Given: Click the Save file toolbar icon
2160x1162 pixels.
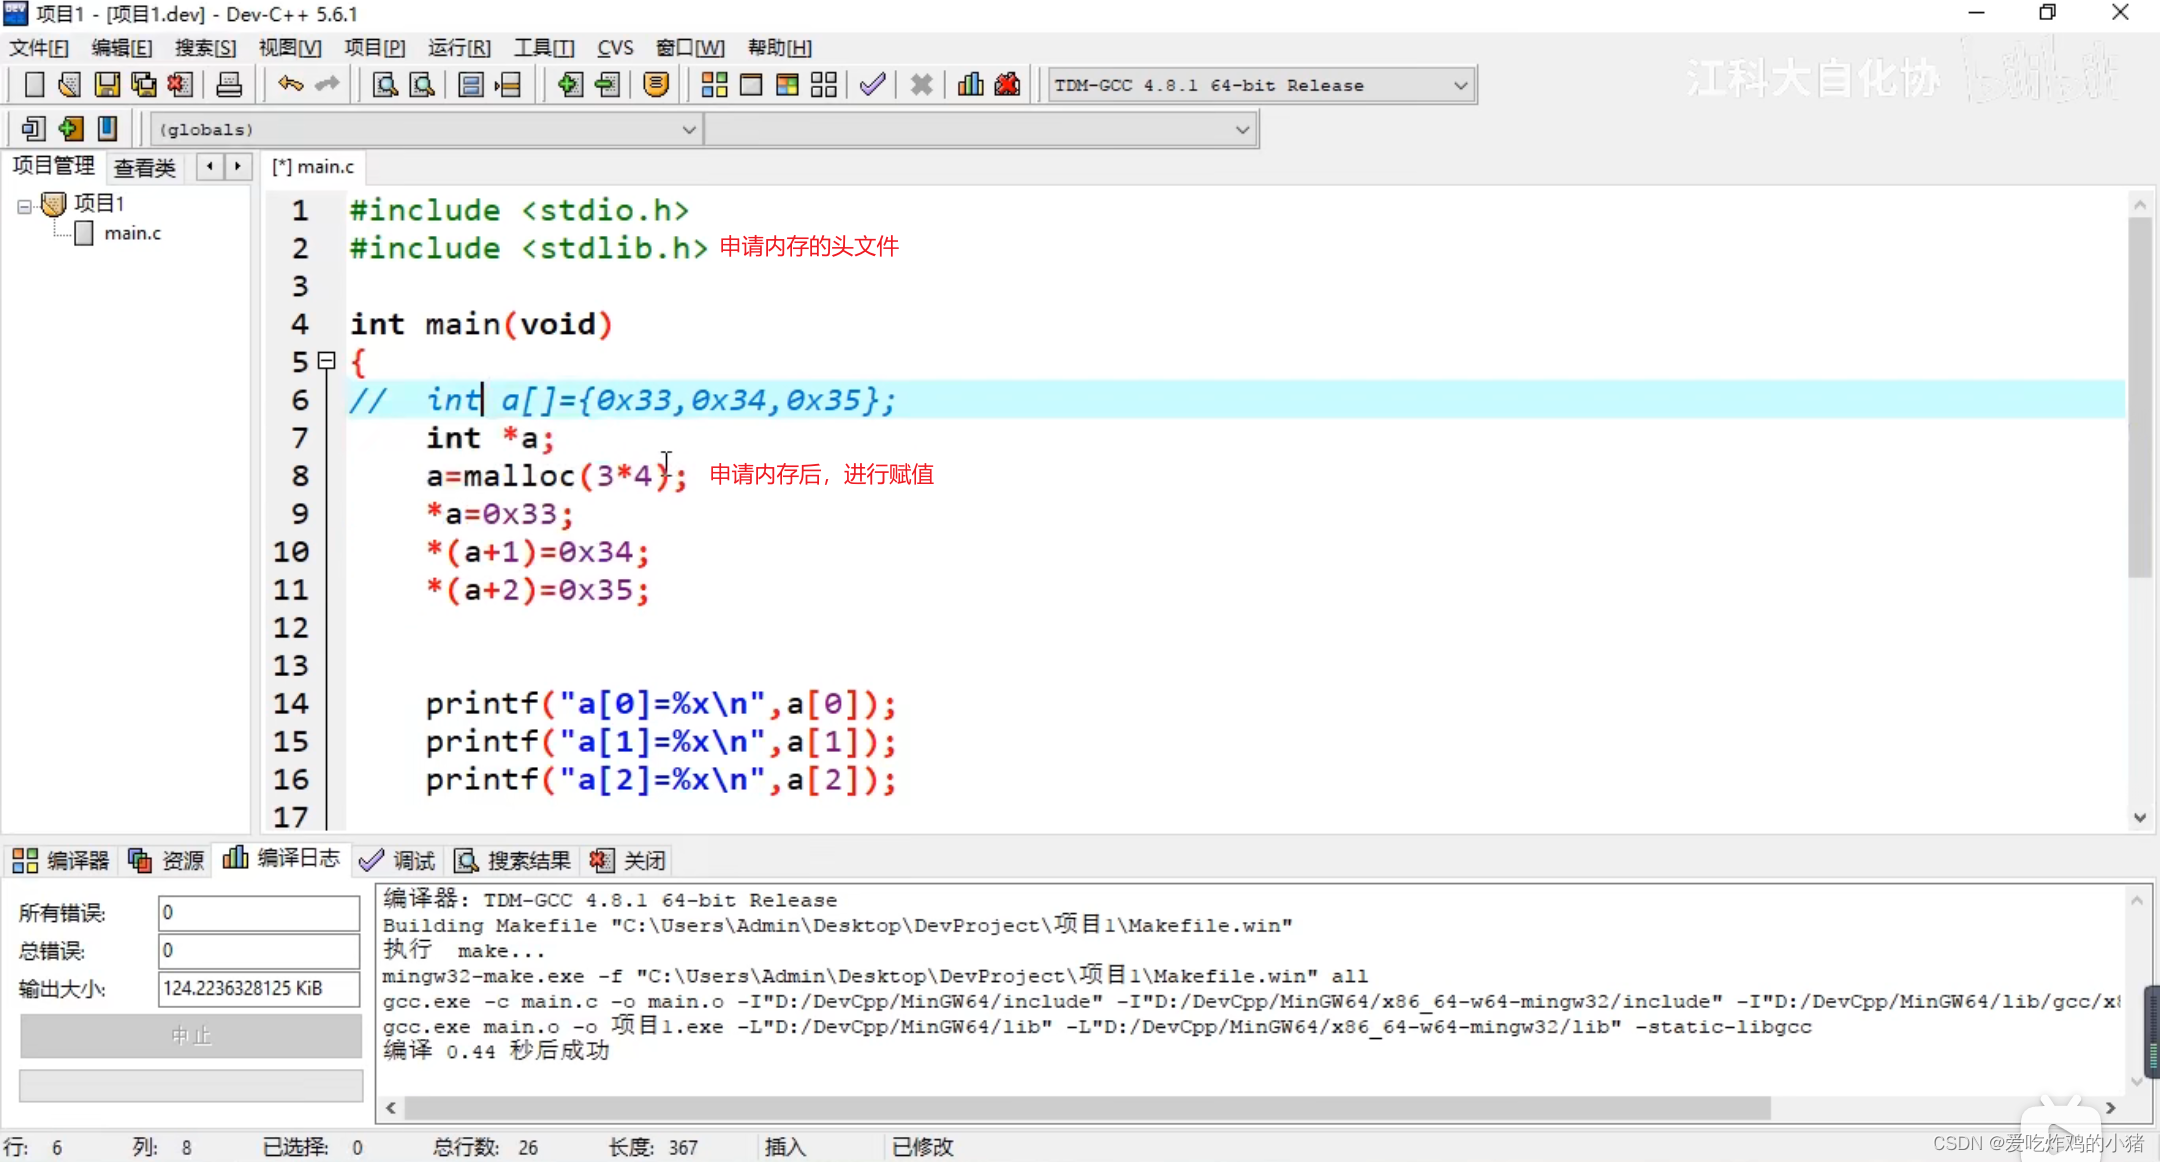Looking at the screenshot, I should tap(106, 85).
